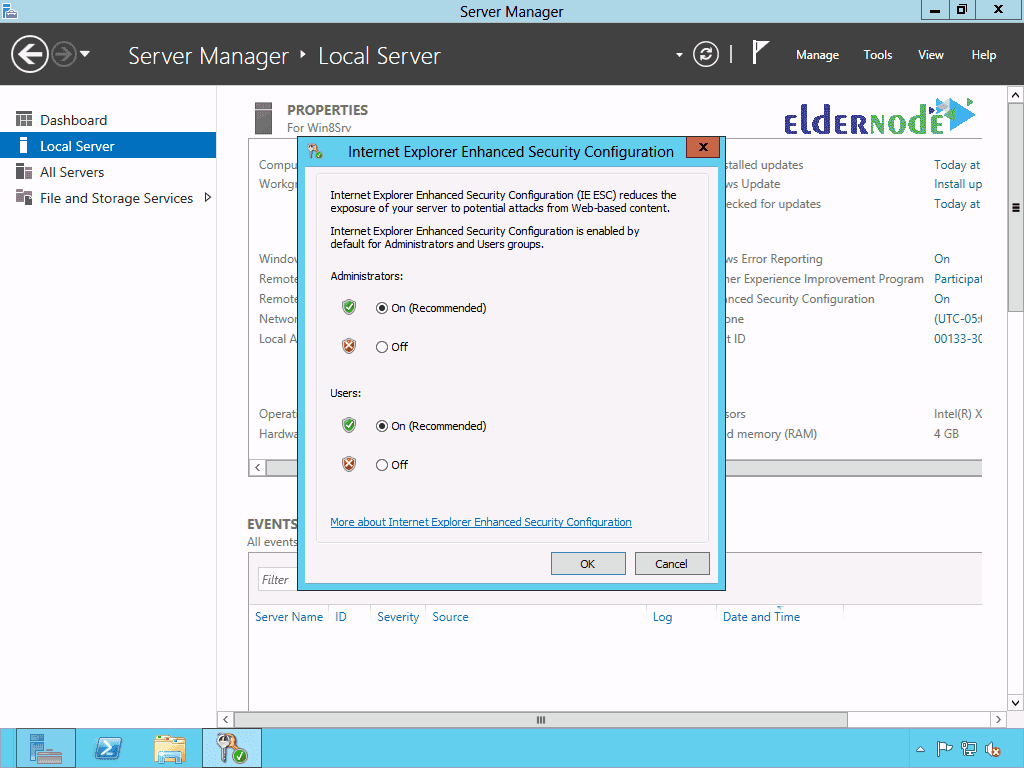Click the network icon in system tray

point(968,749)
